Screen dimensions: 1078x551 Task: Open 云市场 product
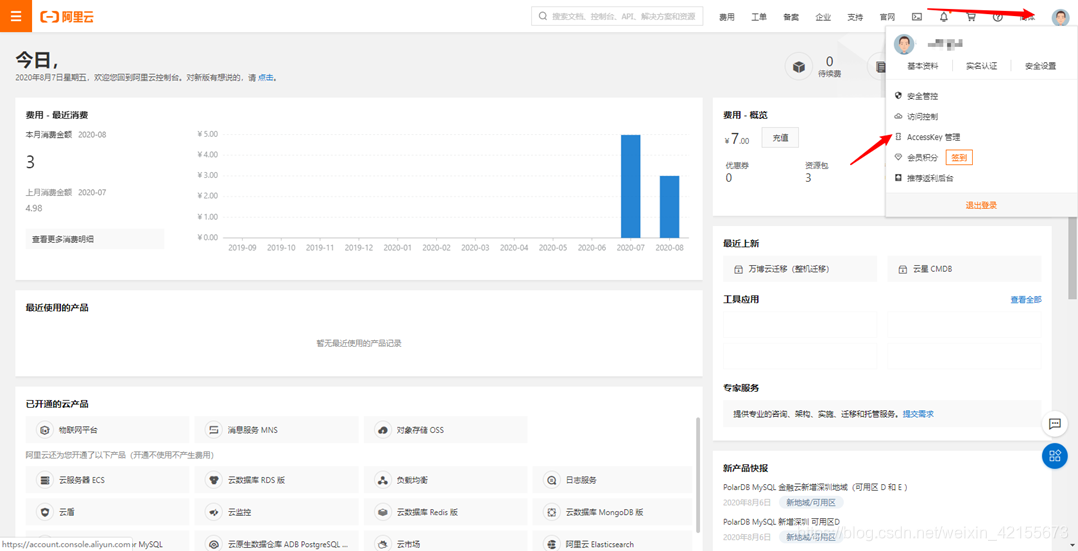point(446,543)
